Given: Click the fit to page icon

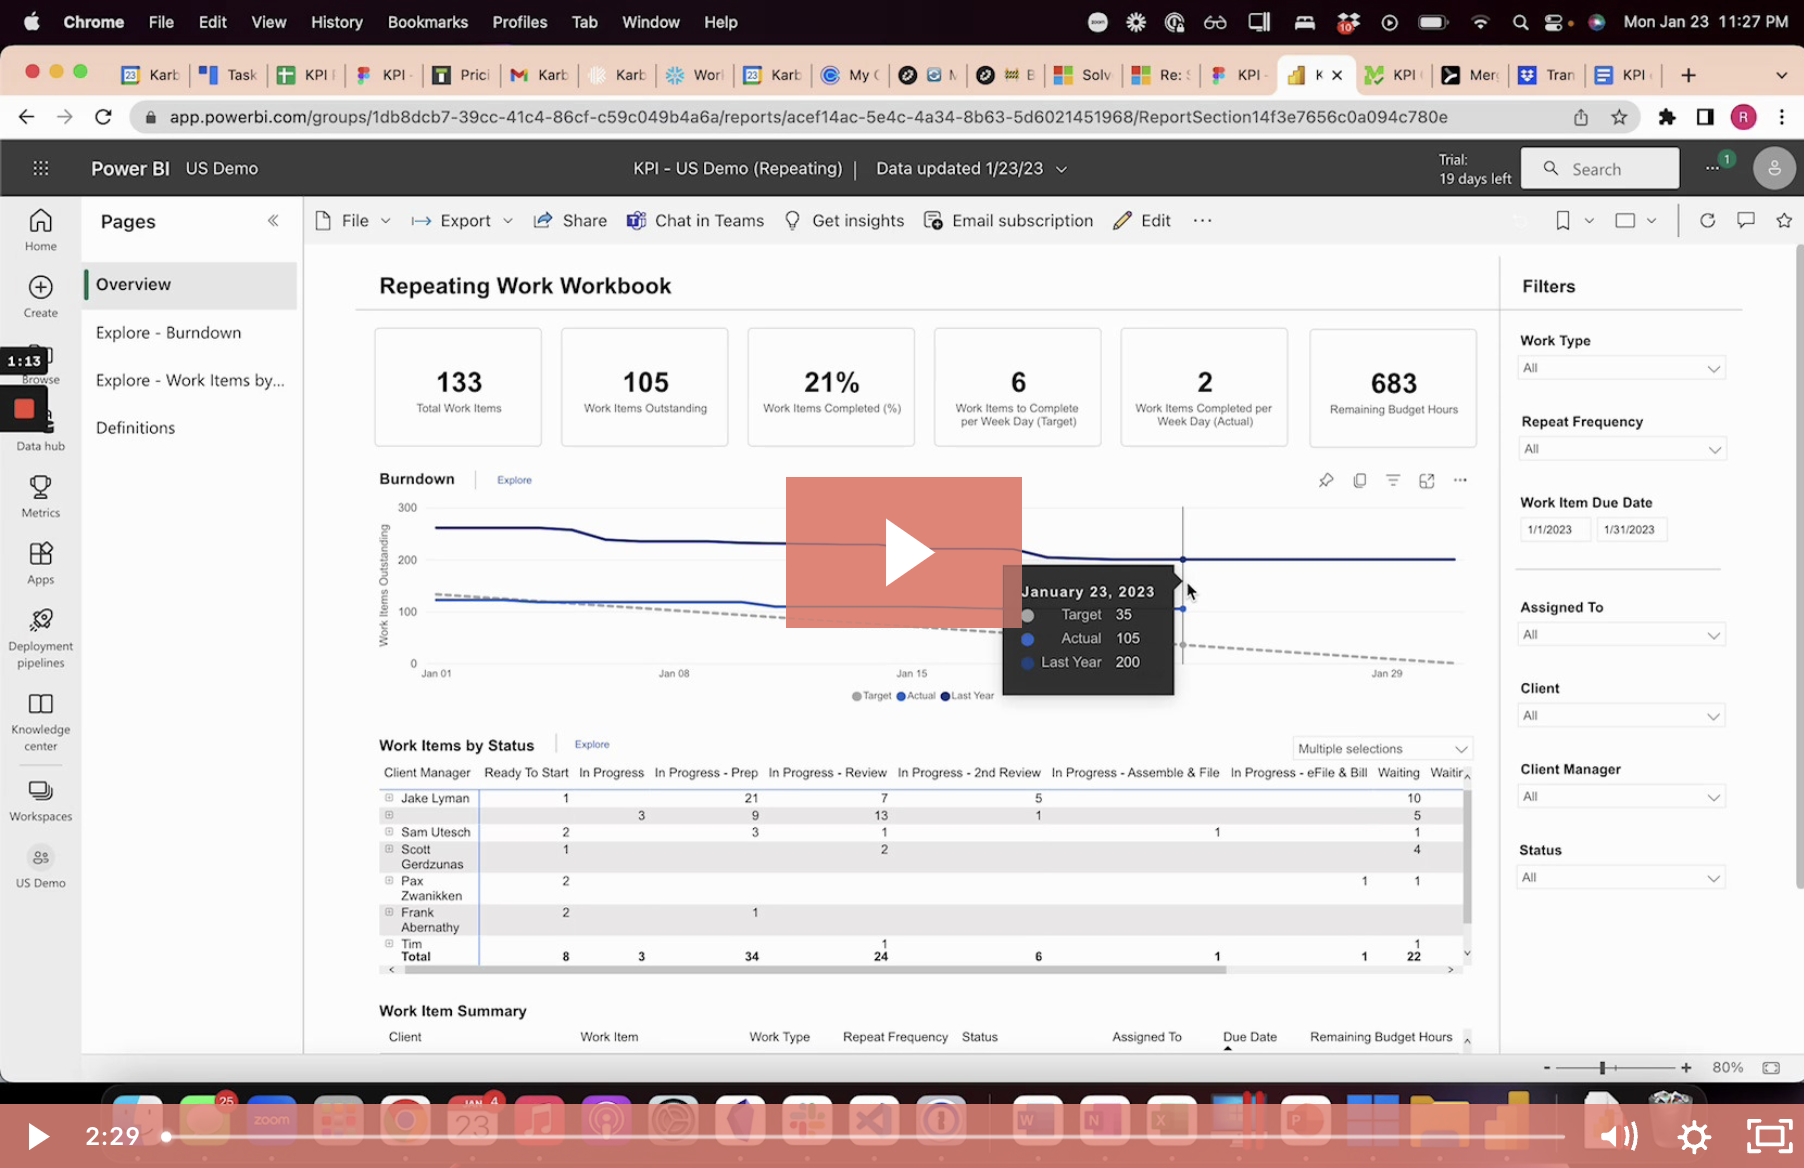Looking at the screenshot, I should coord(1771,1067).
